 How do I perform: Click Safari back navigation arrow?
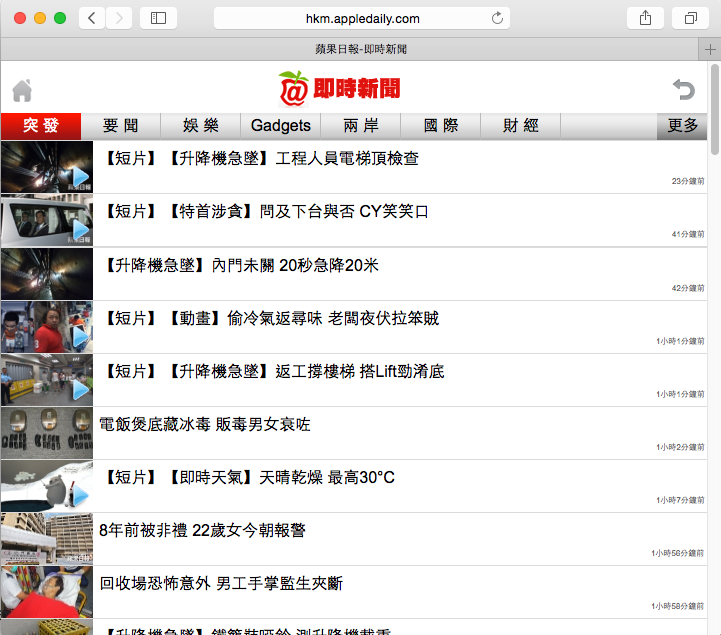[91, 18]
